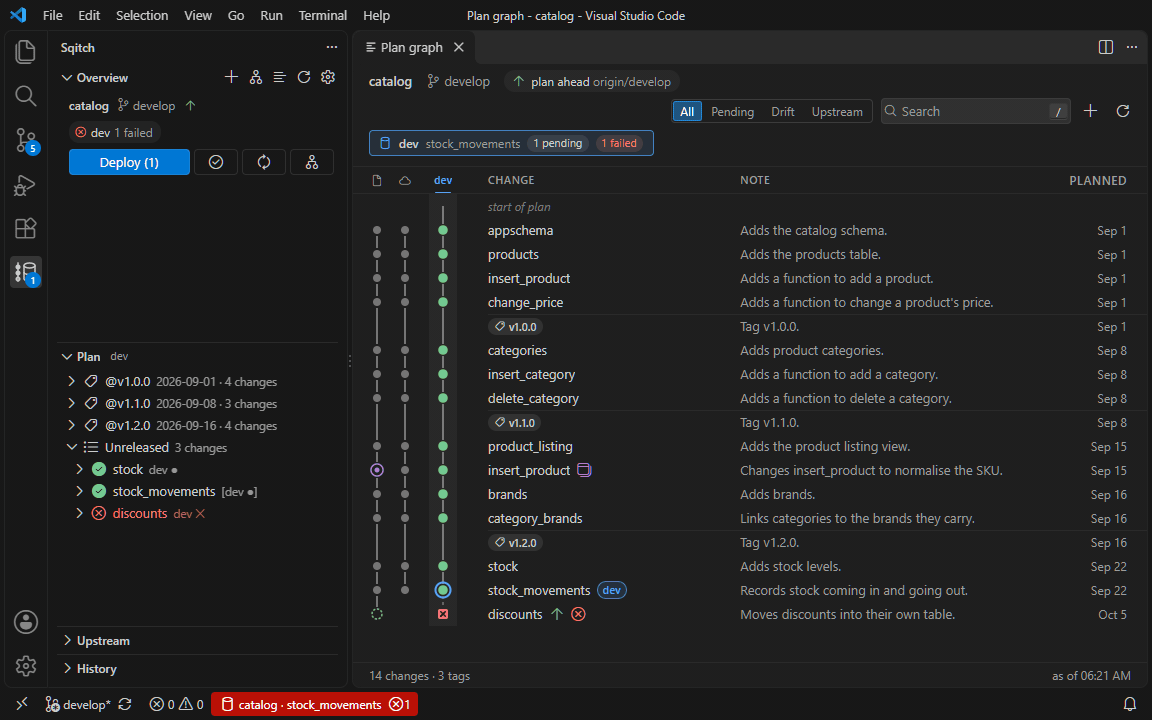This screenshot has width=1152, height=720.
Task: Click catalog · stock_movements in the status bar
Action: [x=315, y=705]
